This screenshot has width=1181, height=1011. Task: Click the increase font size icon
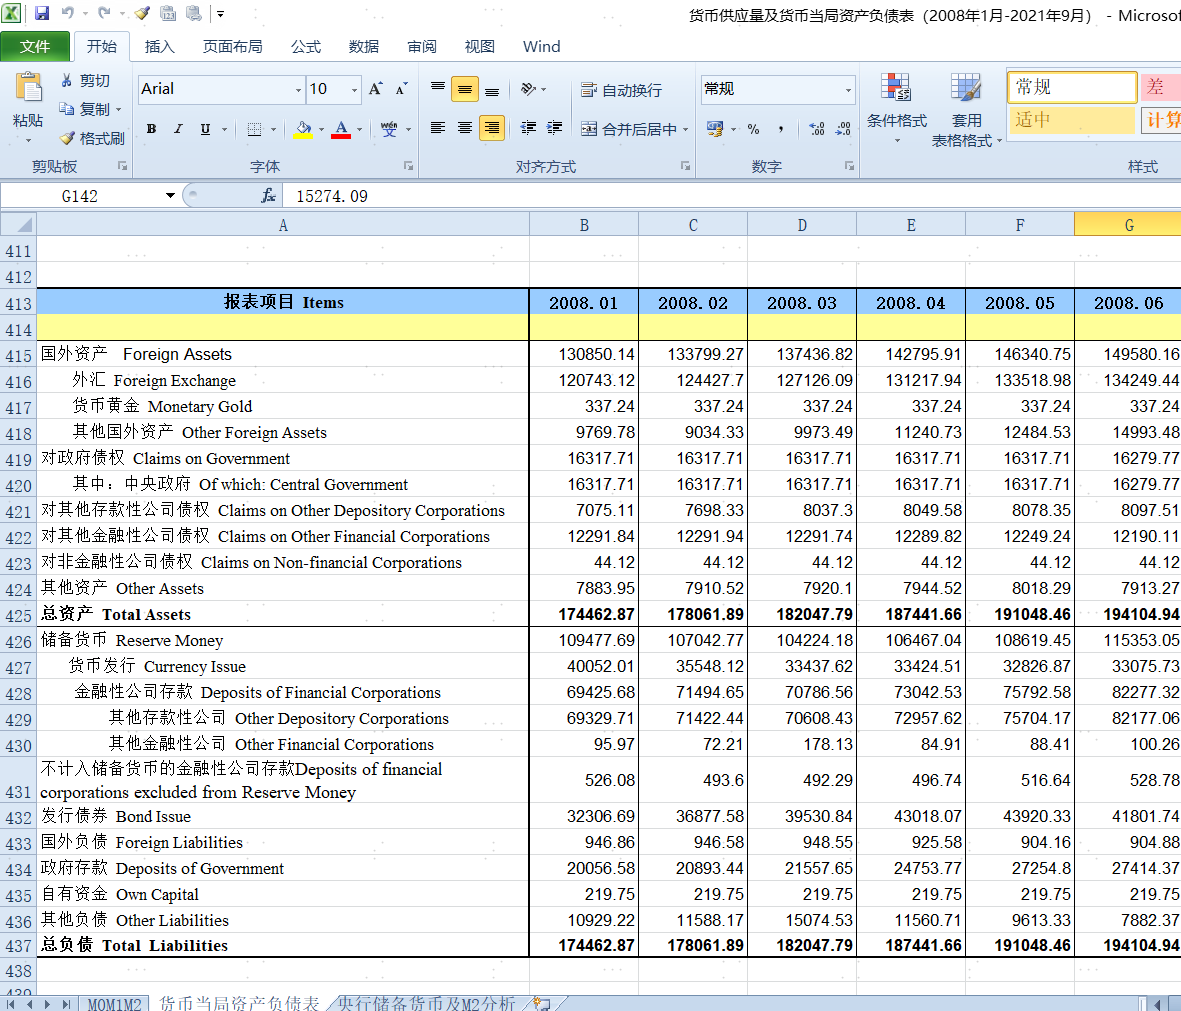[376, 89]
